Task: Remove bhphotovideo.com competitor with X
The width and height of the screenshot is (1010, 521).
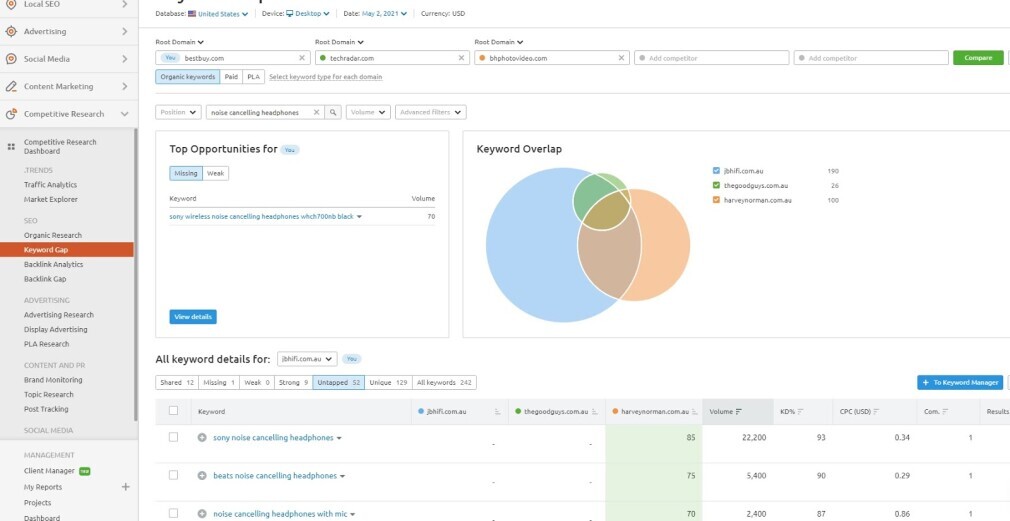Action: (621, 58)
